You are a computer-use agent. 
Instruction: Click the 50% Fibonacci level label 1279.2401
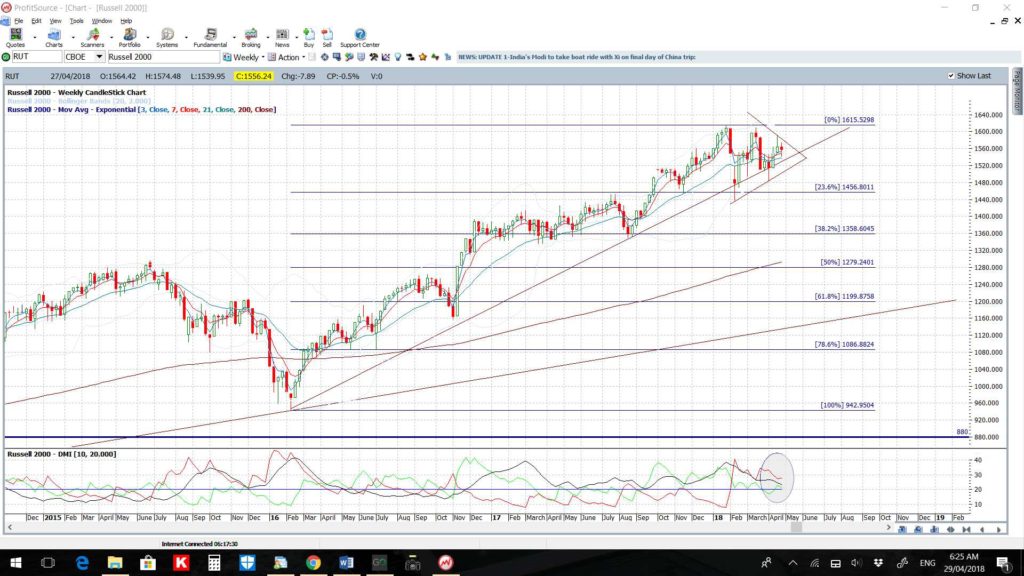point(847,263)
